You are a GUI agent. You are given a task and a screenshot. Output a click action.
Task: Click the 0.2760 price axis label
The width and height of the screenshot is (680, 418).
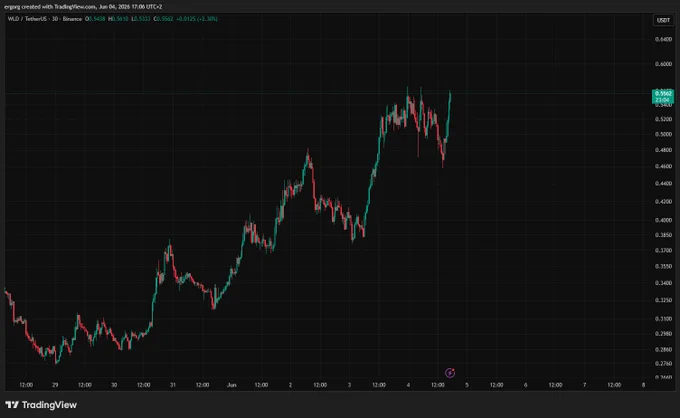663,363
